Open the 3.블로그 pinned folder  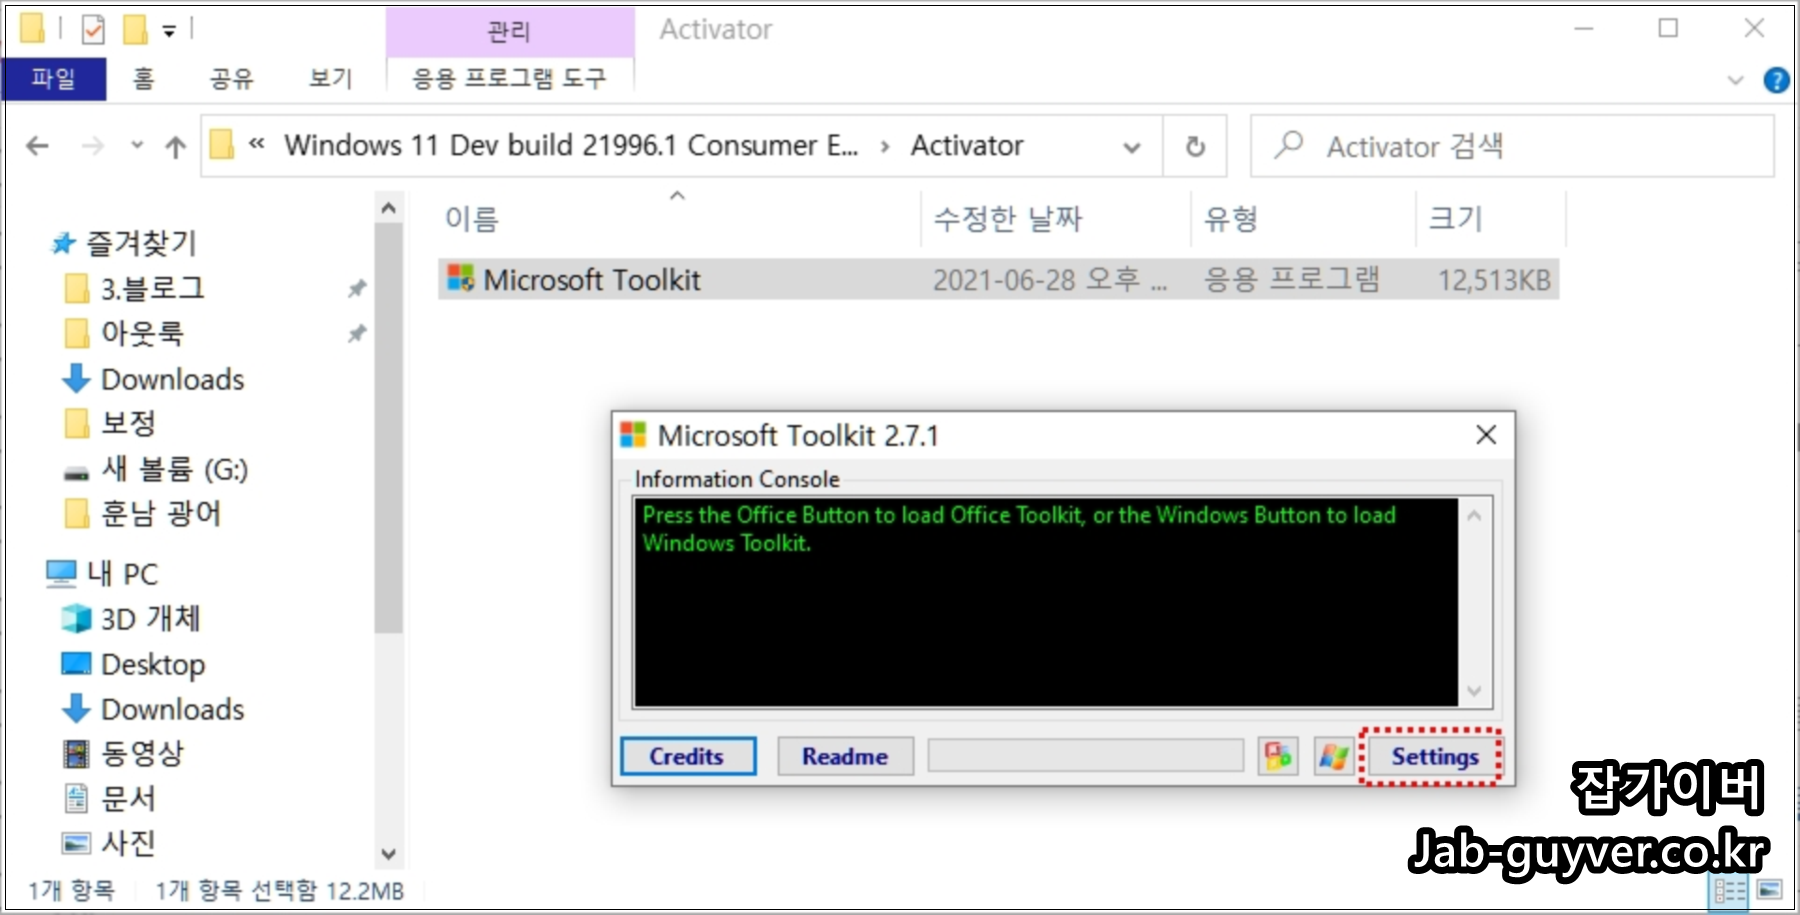click(152, 288)
